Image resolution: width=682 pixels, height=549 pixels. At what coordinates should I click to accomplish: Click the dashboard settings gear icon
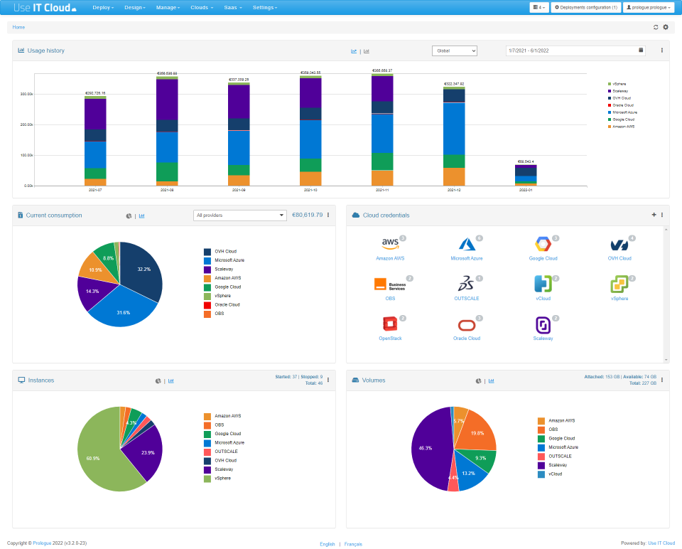pos(666,27)
